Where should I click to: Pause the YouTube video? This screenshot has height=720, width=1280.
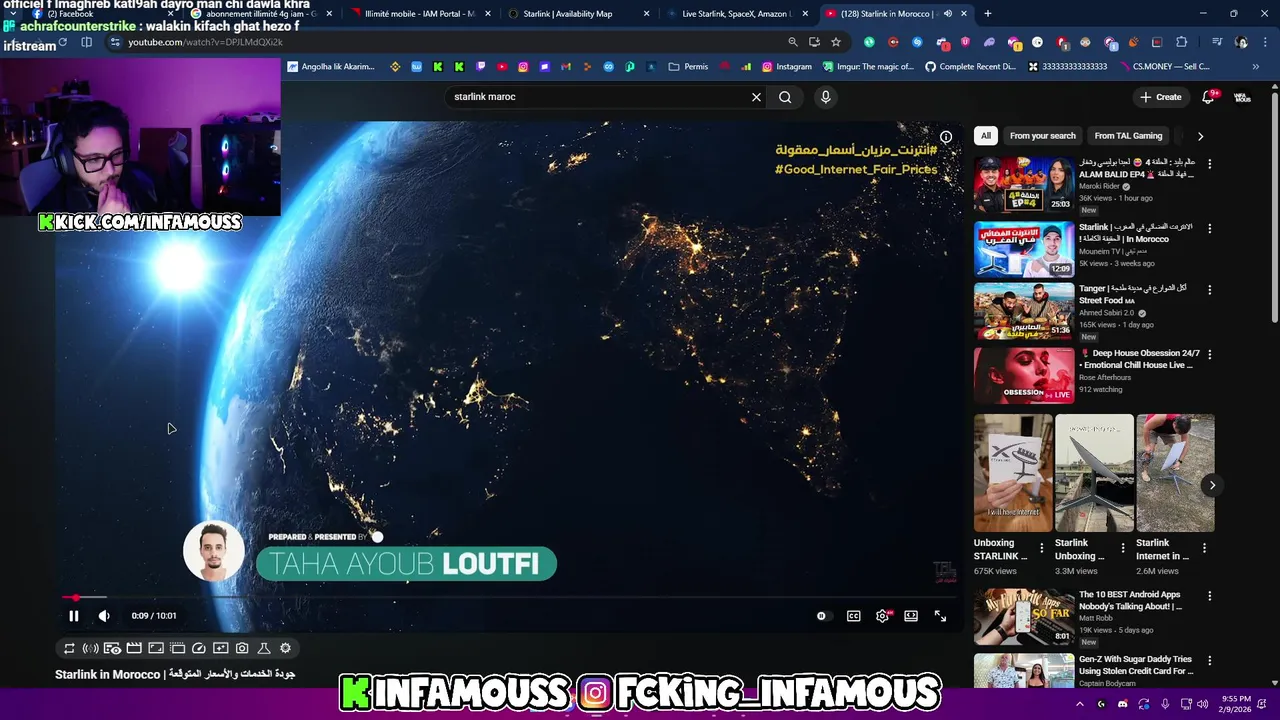[x=73, y=616]
